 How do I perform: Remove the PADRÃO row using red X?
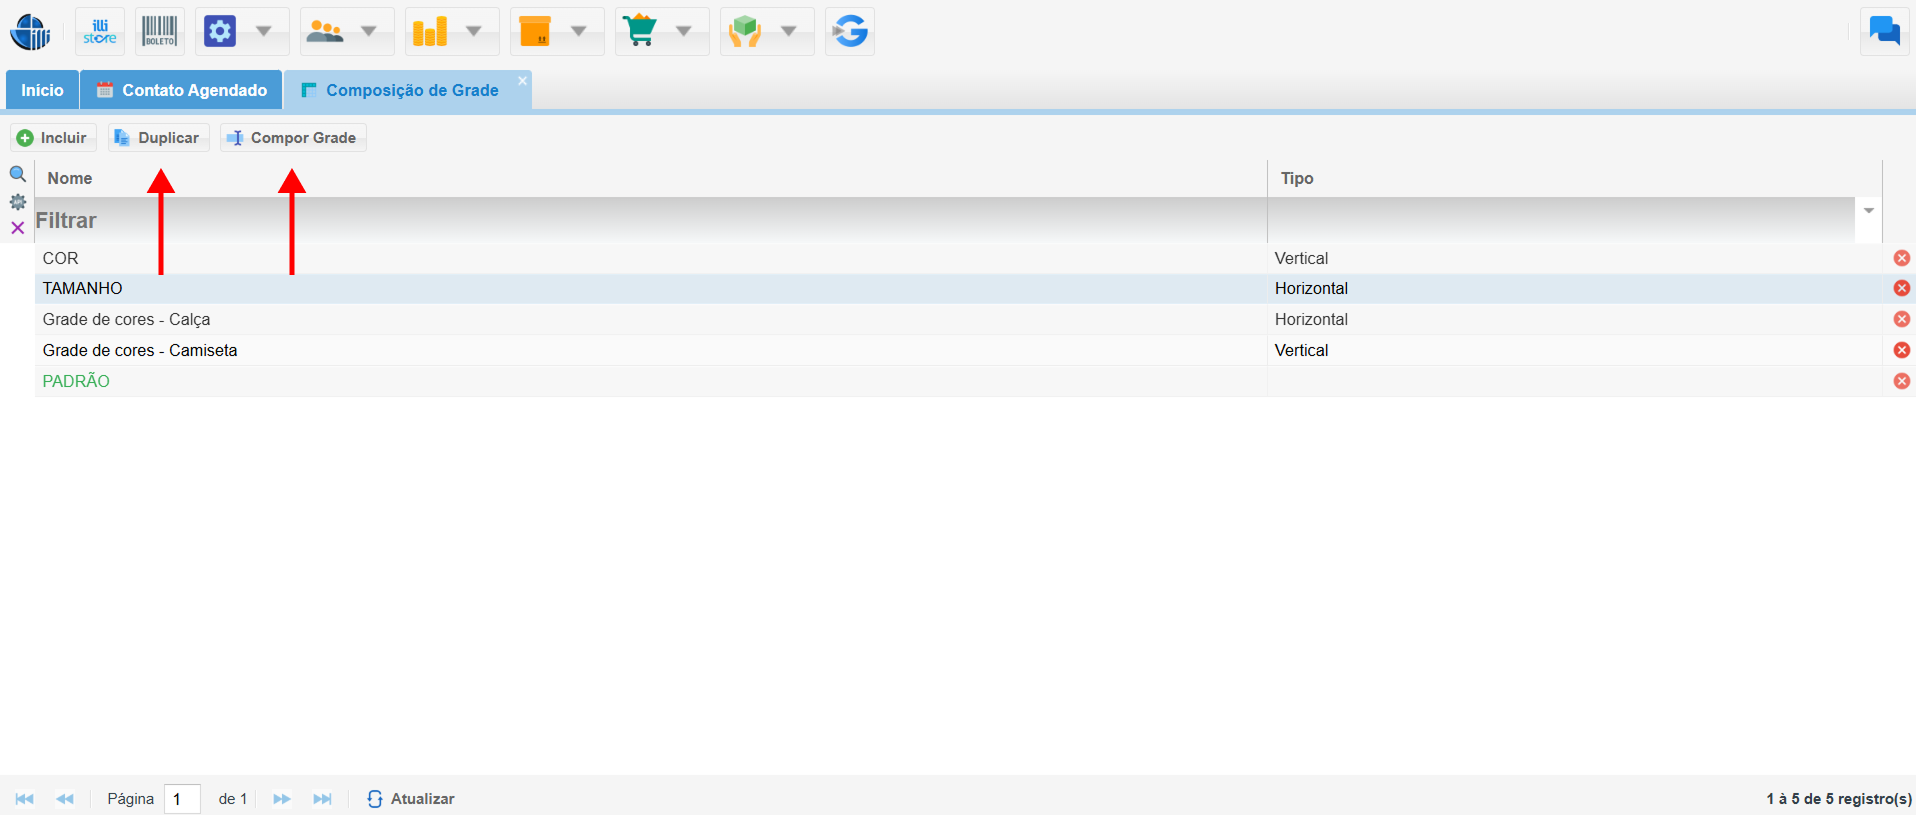click(x=1901, y=381)
